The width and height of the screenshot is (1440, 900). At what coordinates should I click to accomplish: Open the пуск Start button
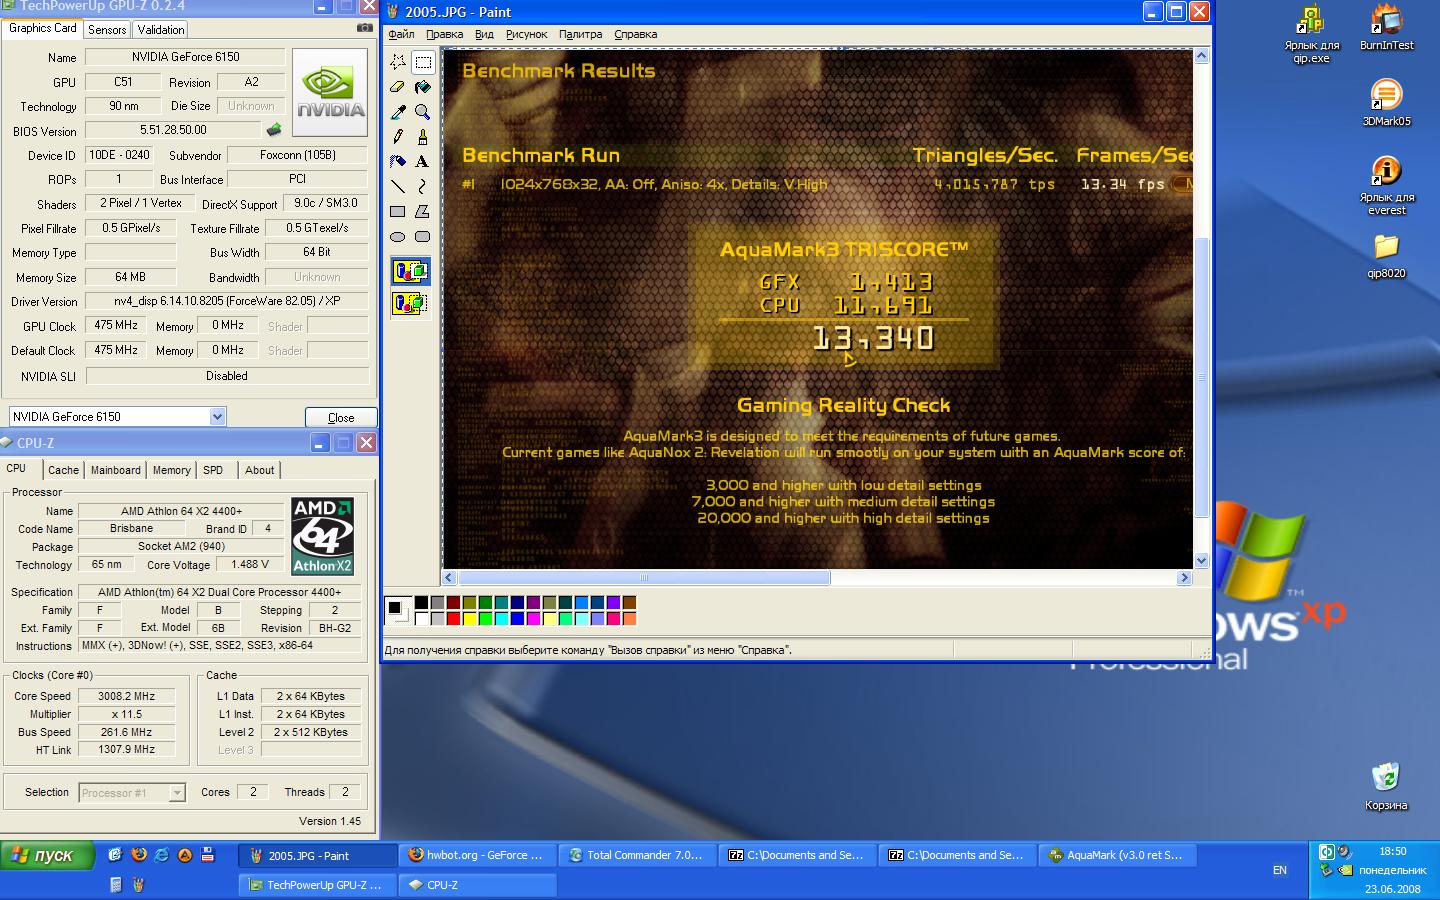[47, 856]
